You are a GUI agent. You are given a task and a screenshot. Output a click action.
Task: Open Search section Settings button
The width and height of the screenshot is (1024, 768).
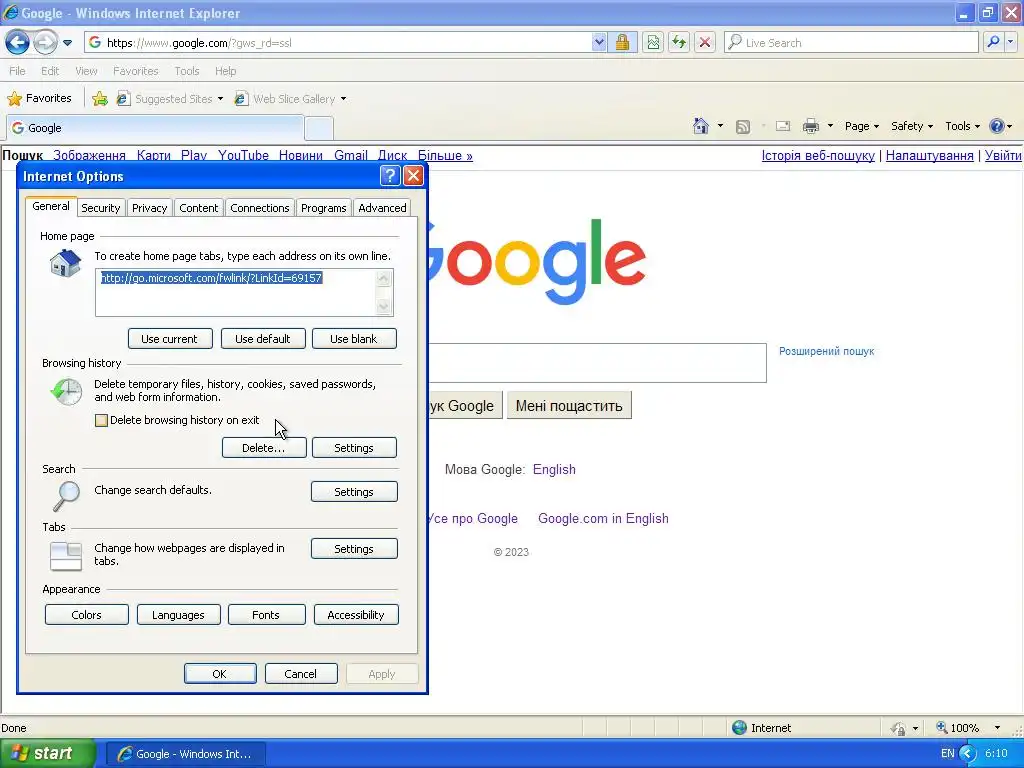pyautogui.click(x=354, y=492)
